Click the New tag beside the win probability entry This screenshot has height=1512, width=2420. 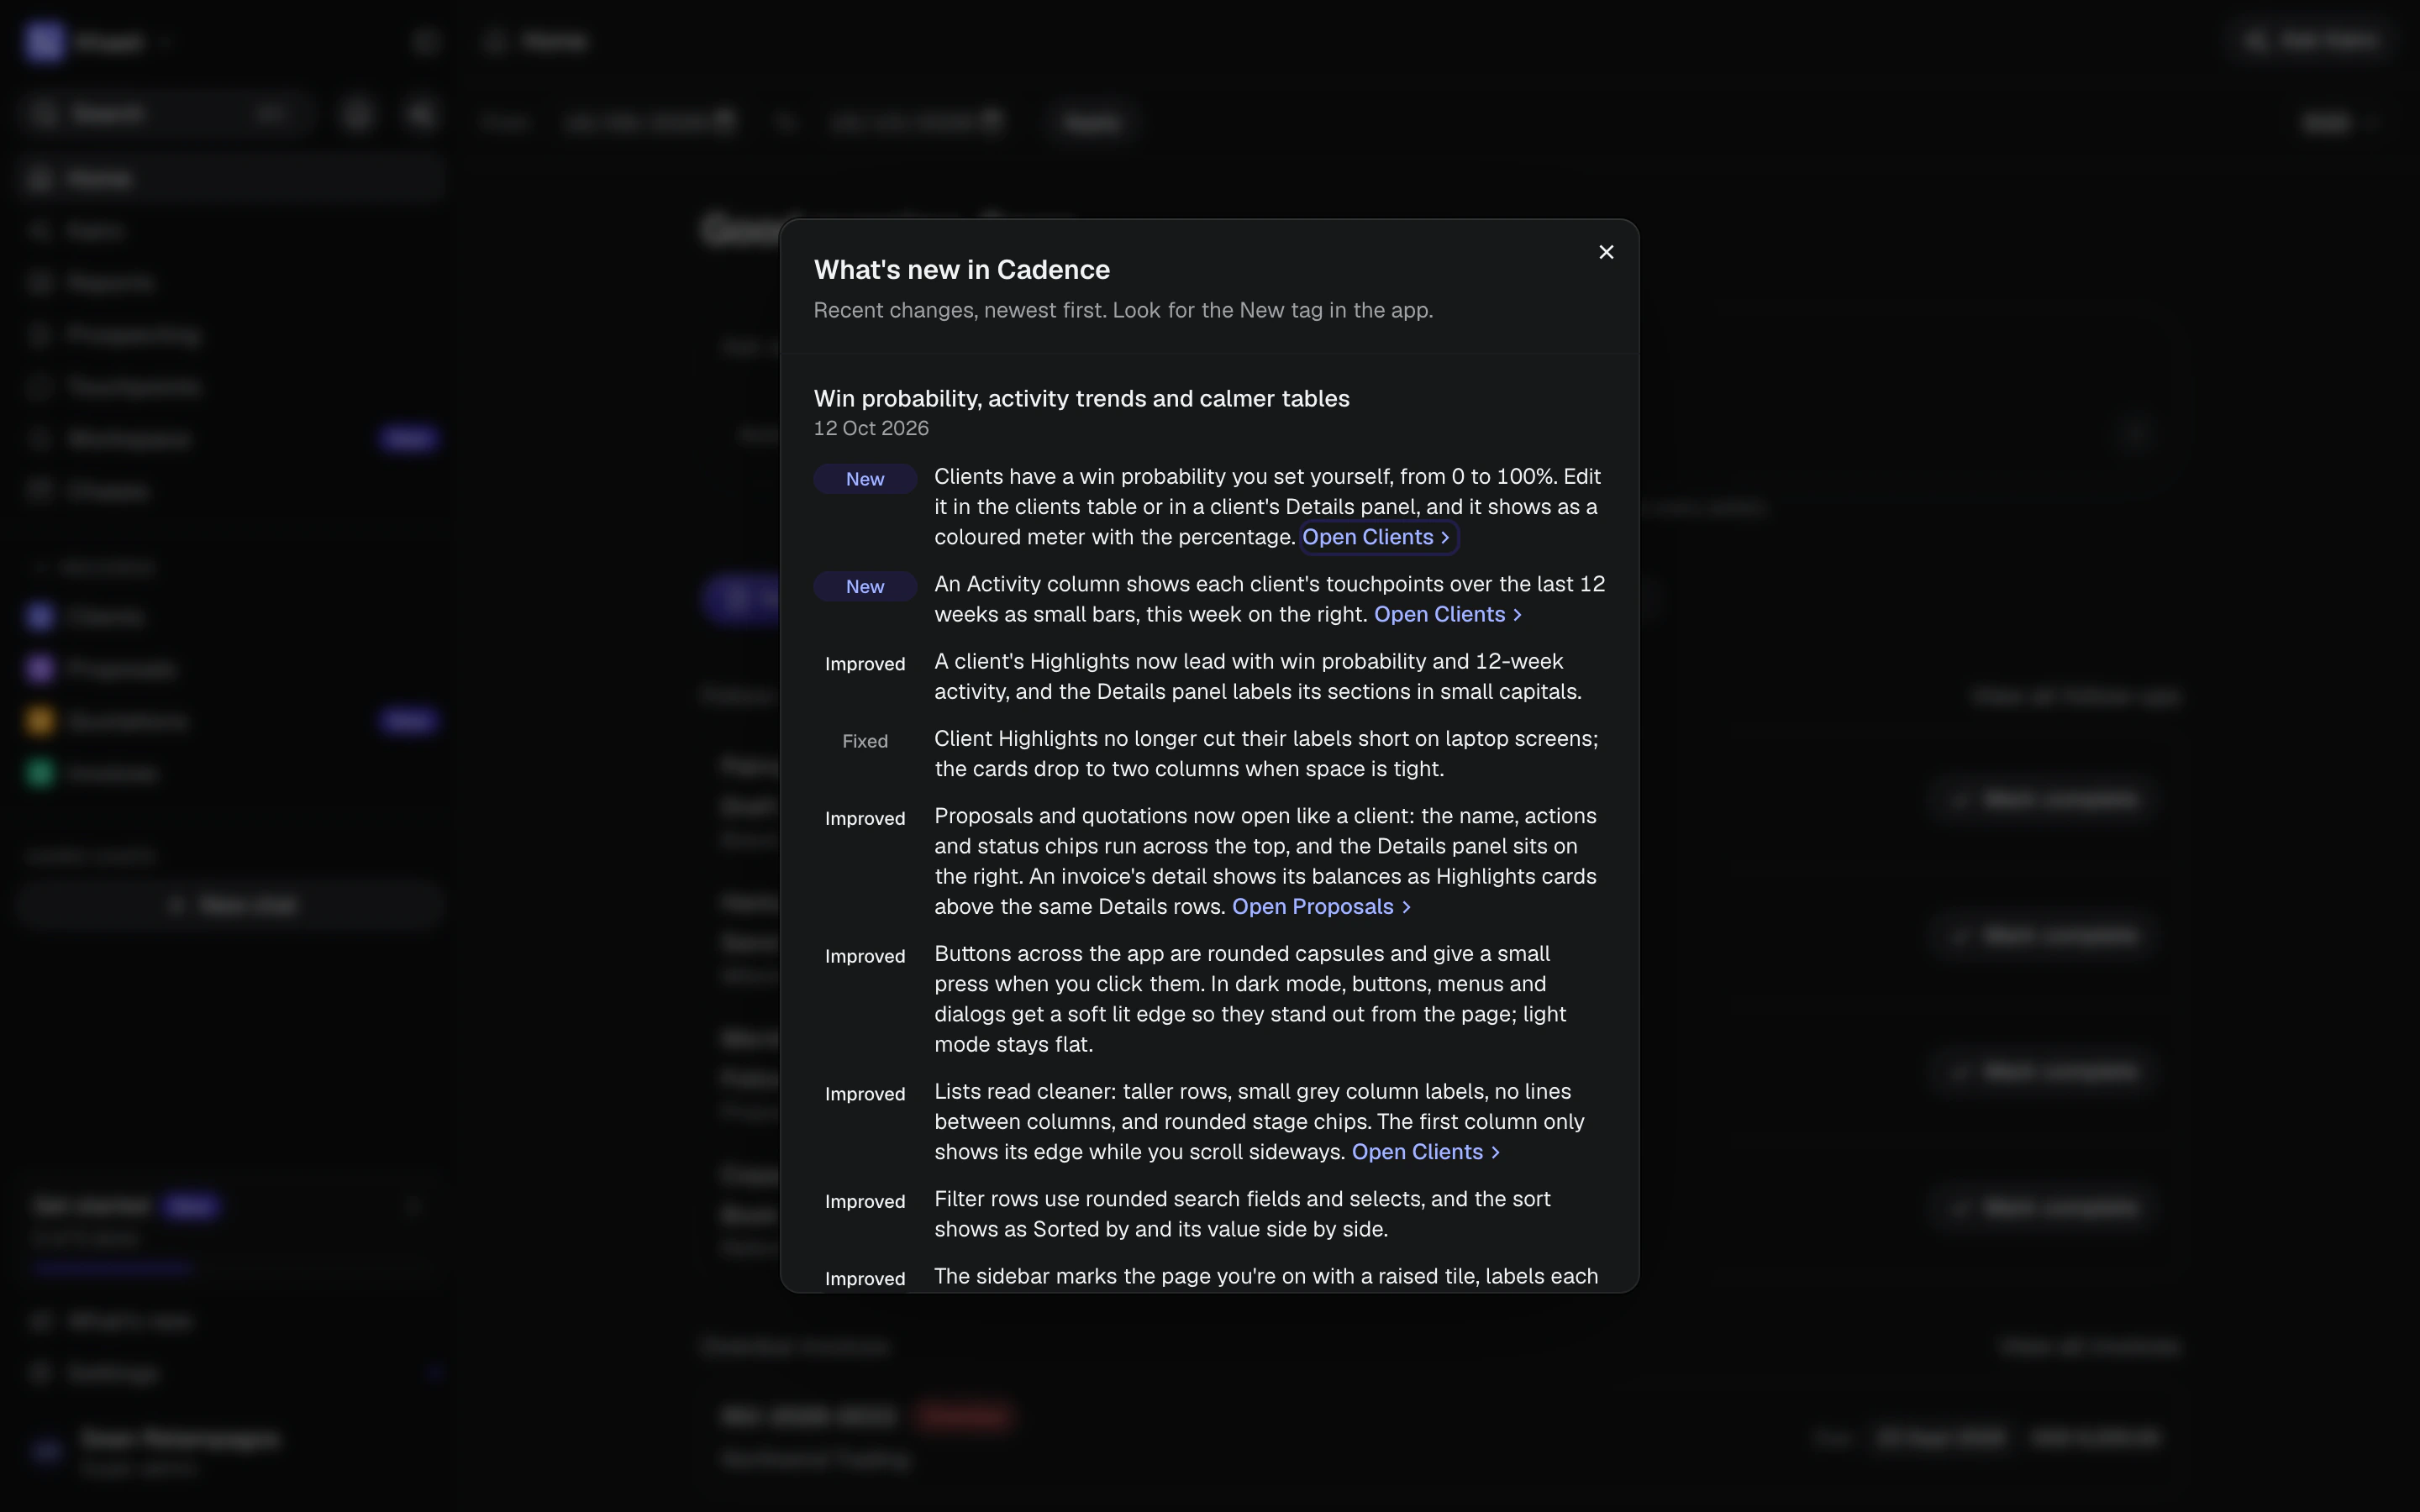click(865, 479)
